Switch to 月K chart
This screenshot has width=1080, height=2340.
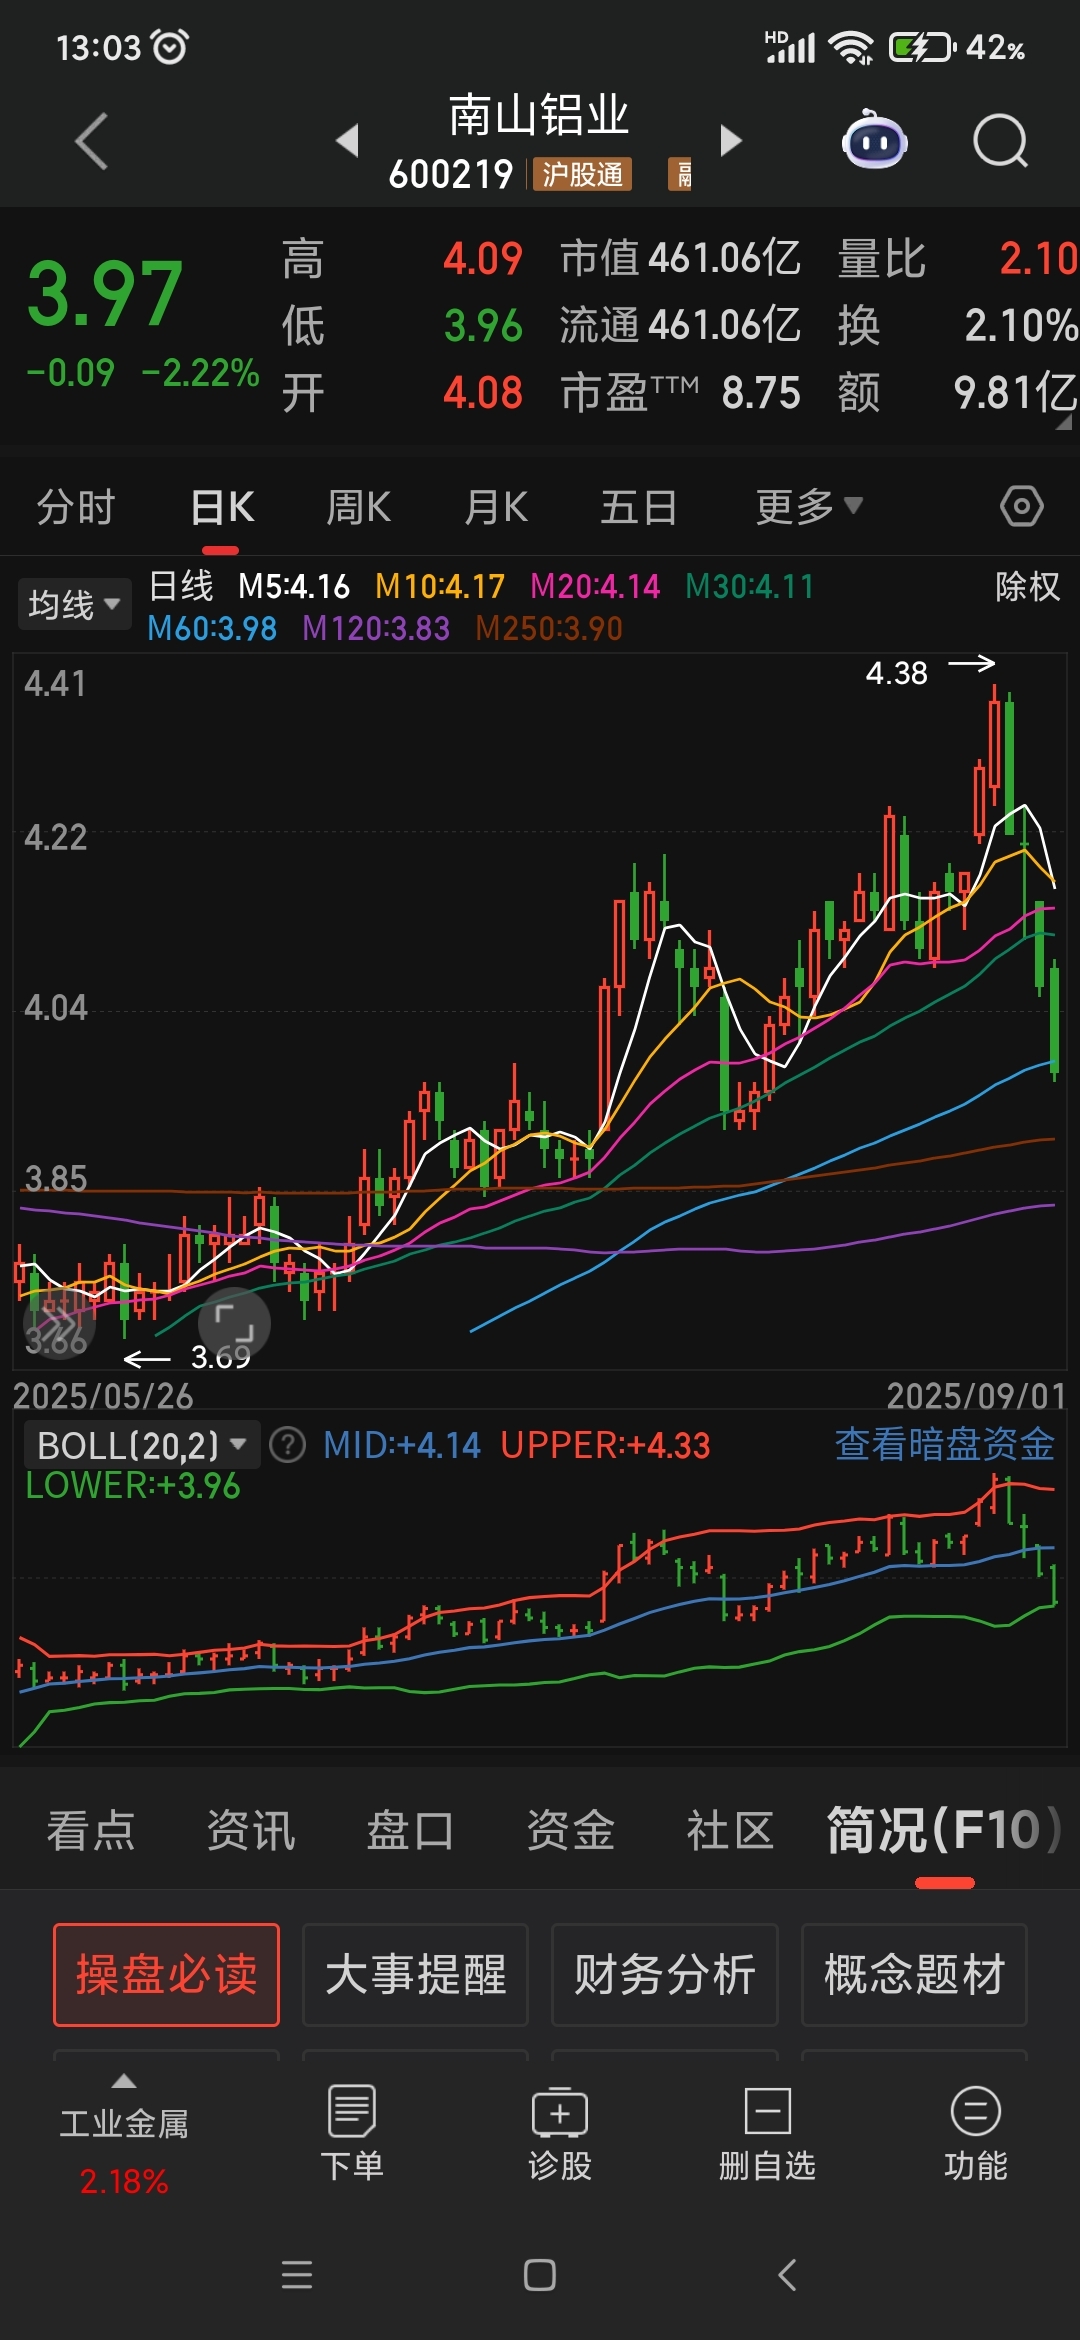496,507
